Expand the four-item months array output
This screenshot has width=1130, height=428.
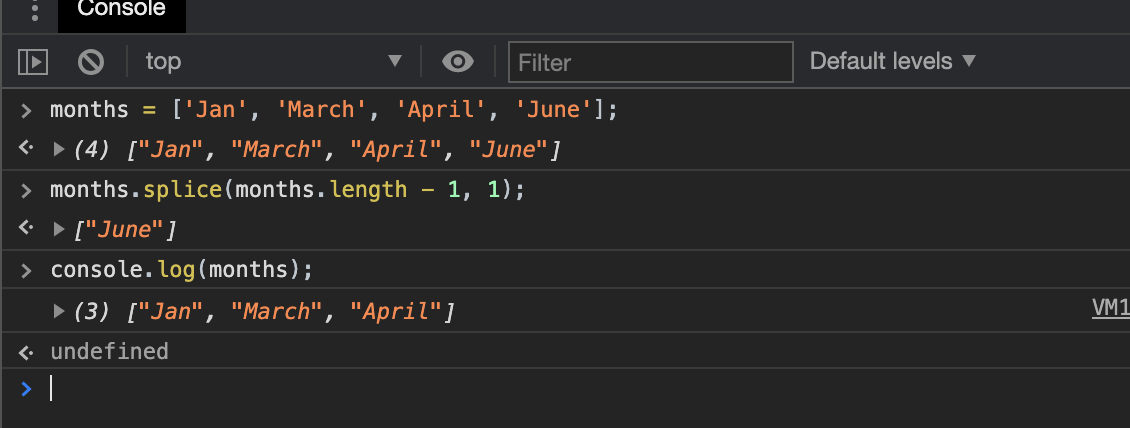(59, 150)
